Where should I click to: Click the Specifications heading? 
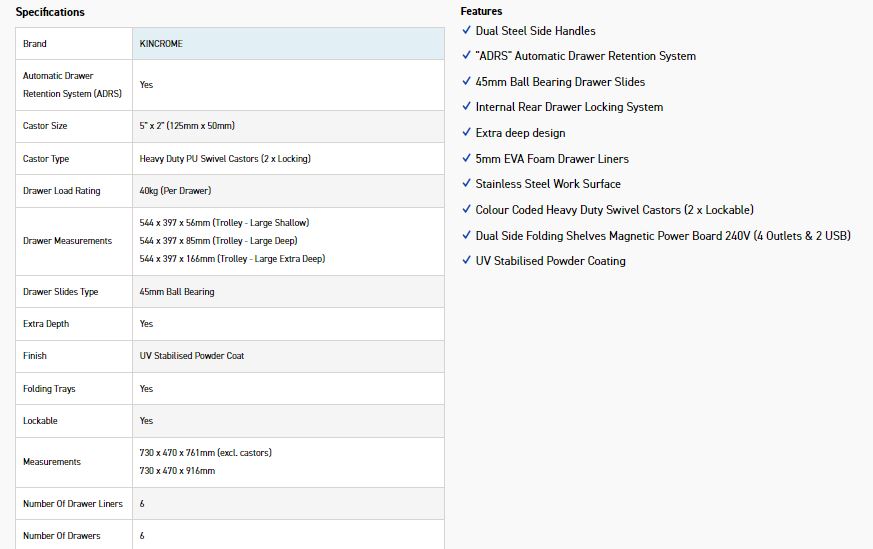coord(50,12)
